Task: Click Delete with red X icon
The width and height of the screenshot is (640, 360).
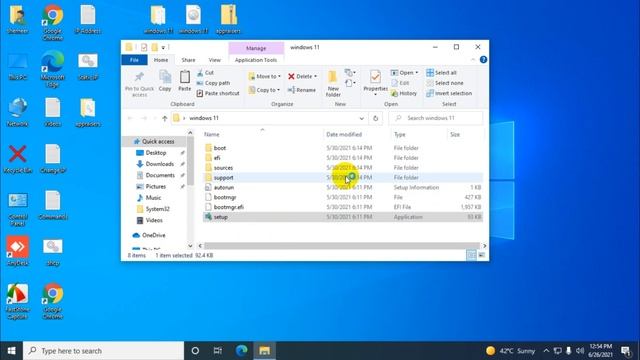Action: click(302, 76)
